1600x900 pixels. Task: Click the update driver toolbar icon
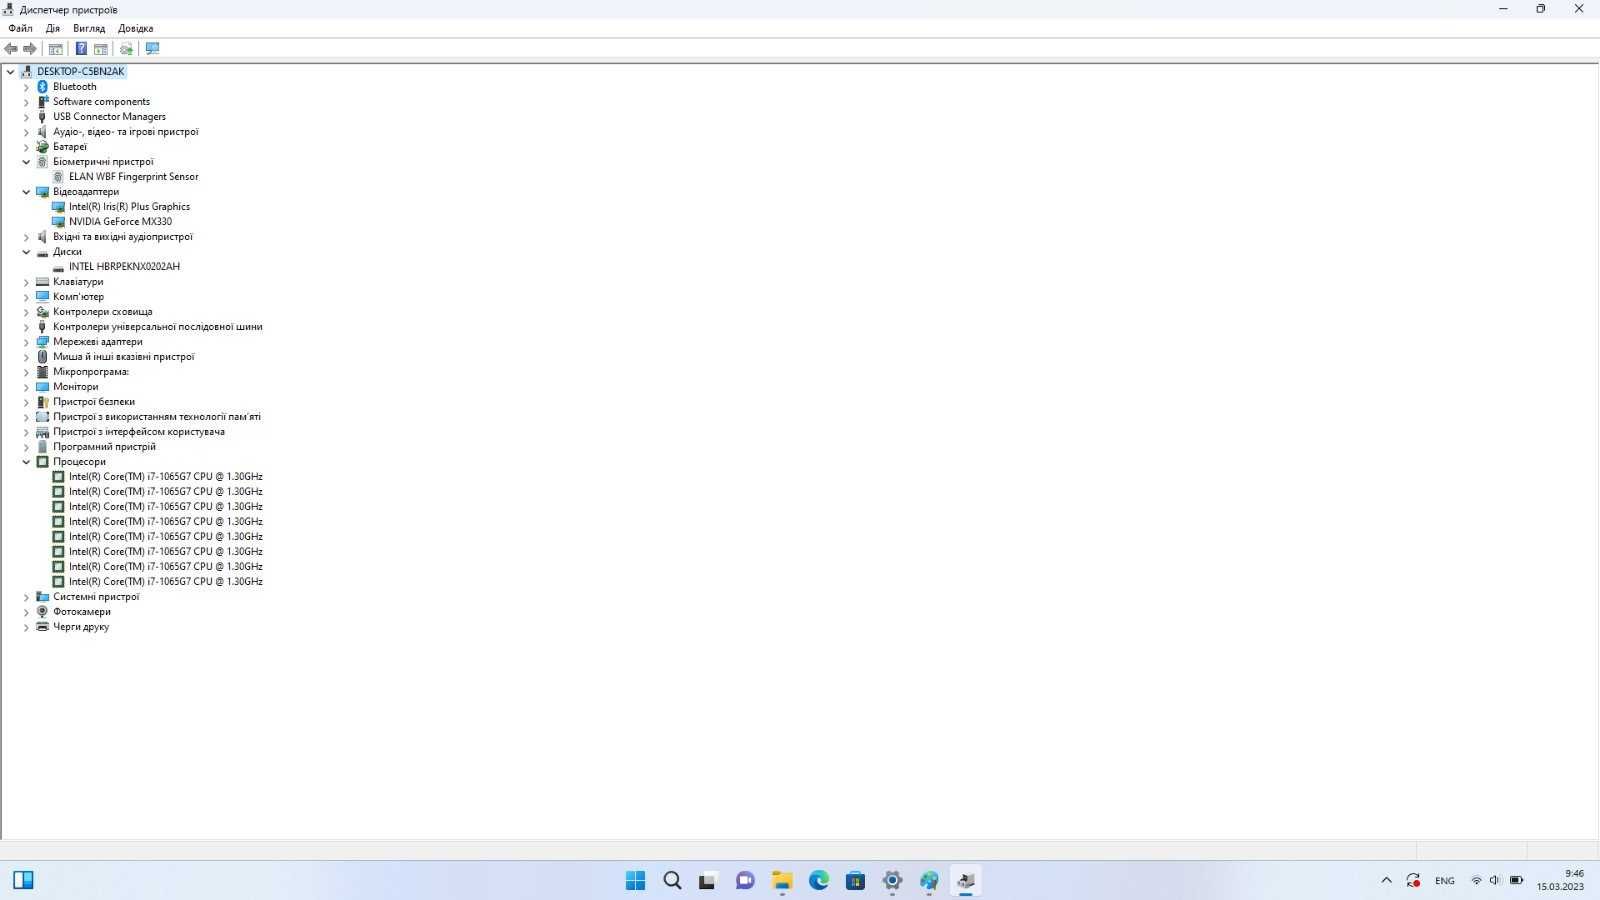pyautogui.click(x=126, y=48)
